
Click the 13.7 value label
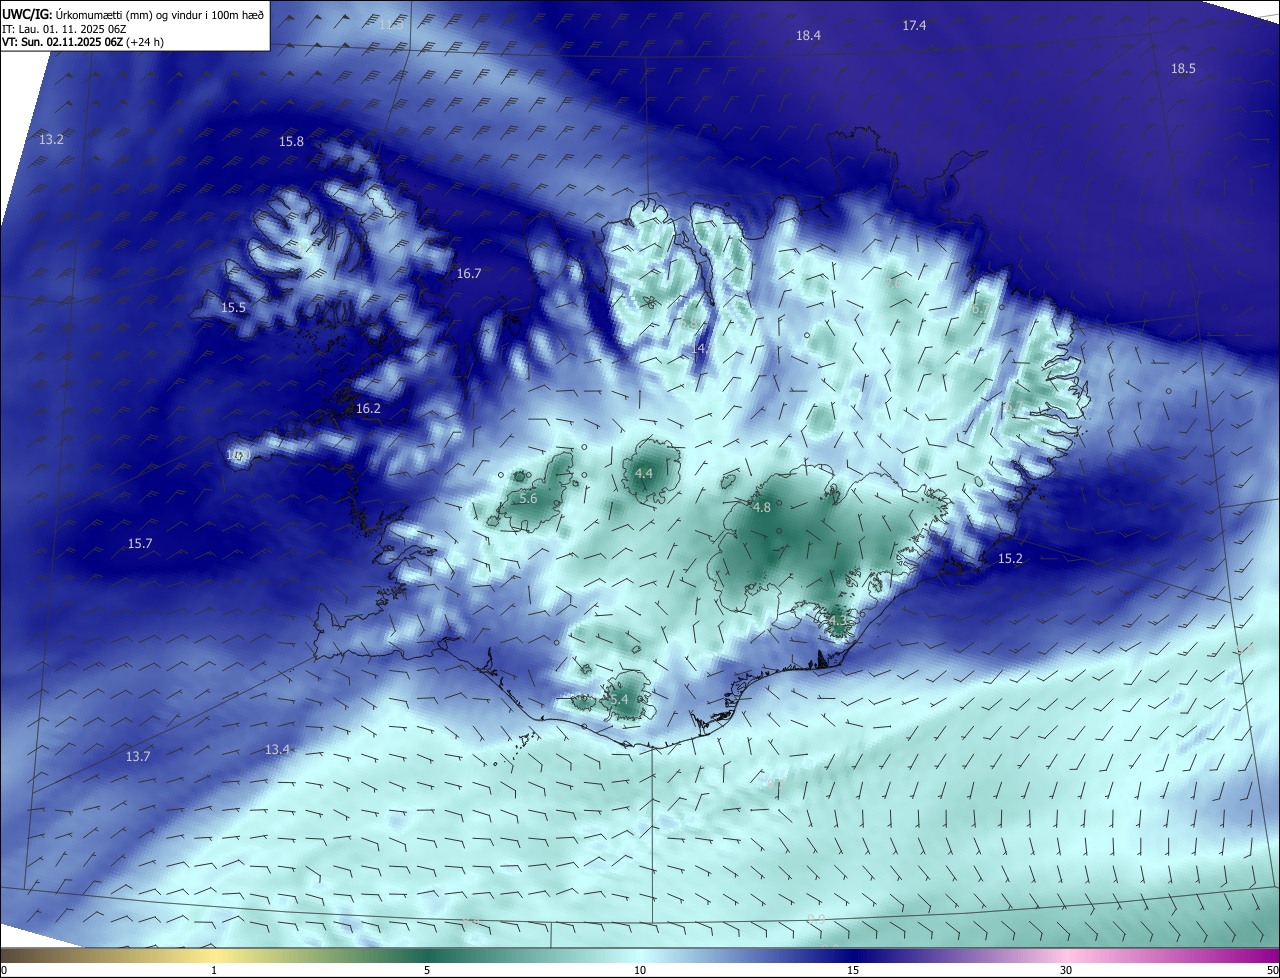(x=138, y=756)
